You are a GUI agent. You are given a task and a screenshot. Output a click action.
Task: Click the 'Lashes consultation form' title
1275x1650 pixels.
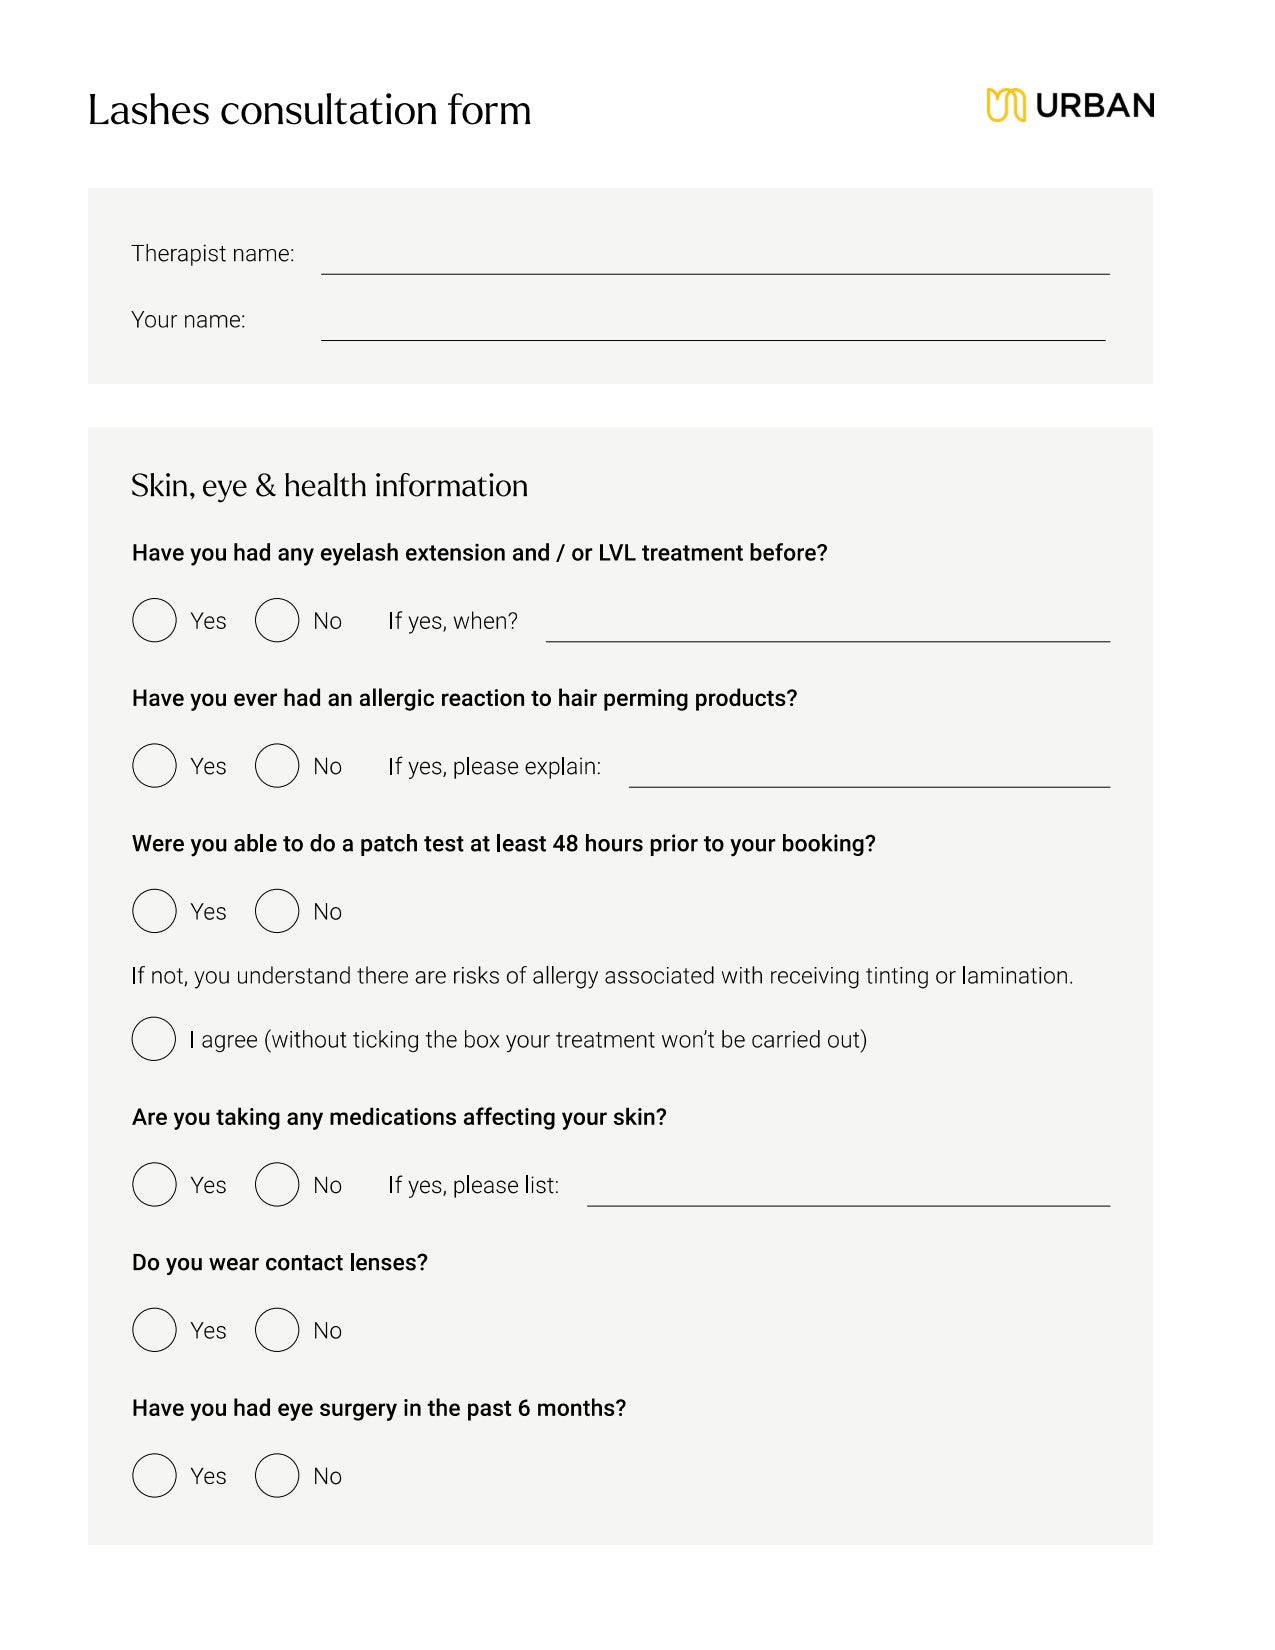click(309, 110)
